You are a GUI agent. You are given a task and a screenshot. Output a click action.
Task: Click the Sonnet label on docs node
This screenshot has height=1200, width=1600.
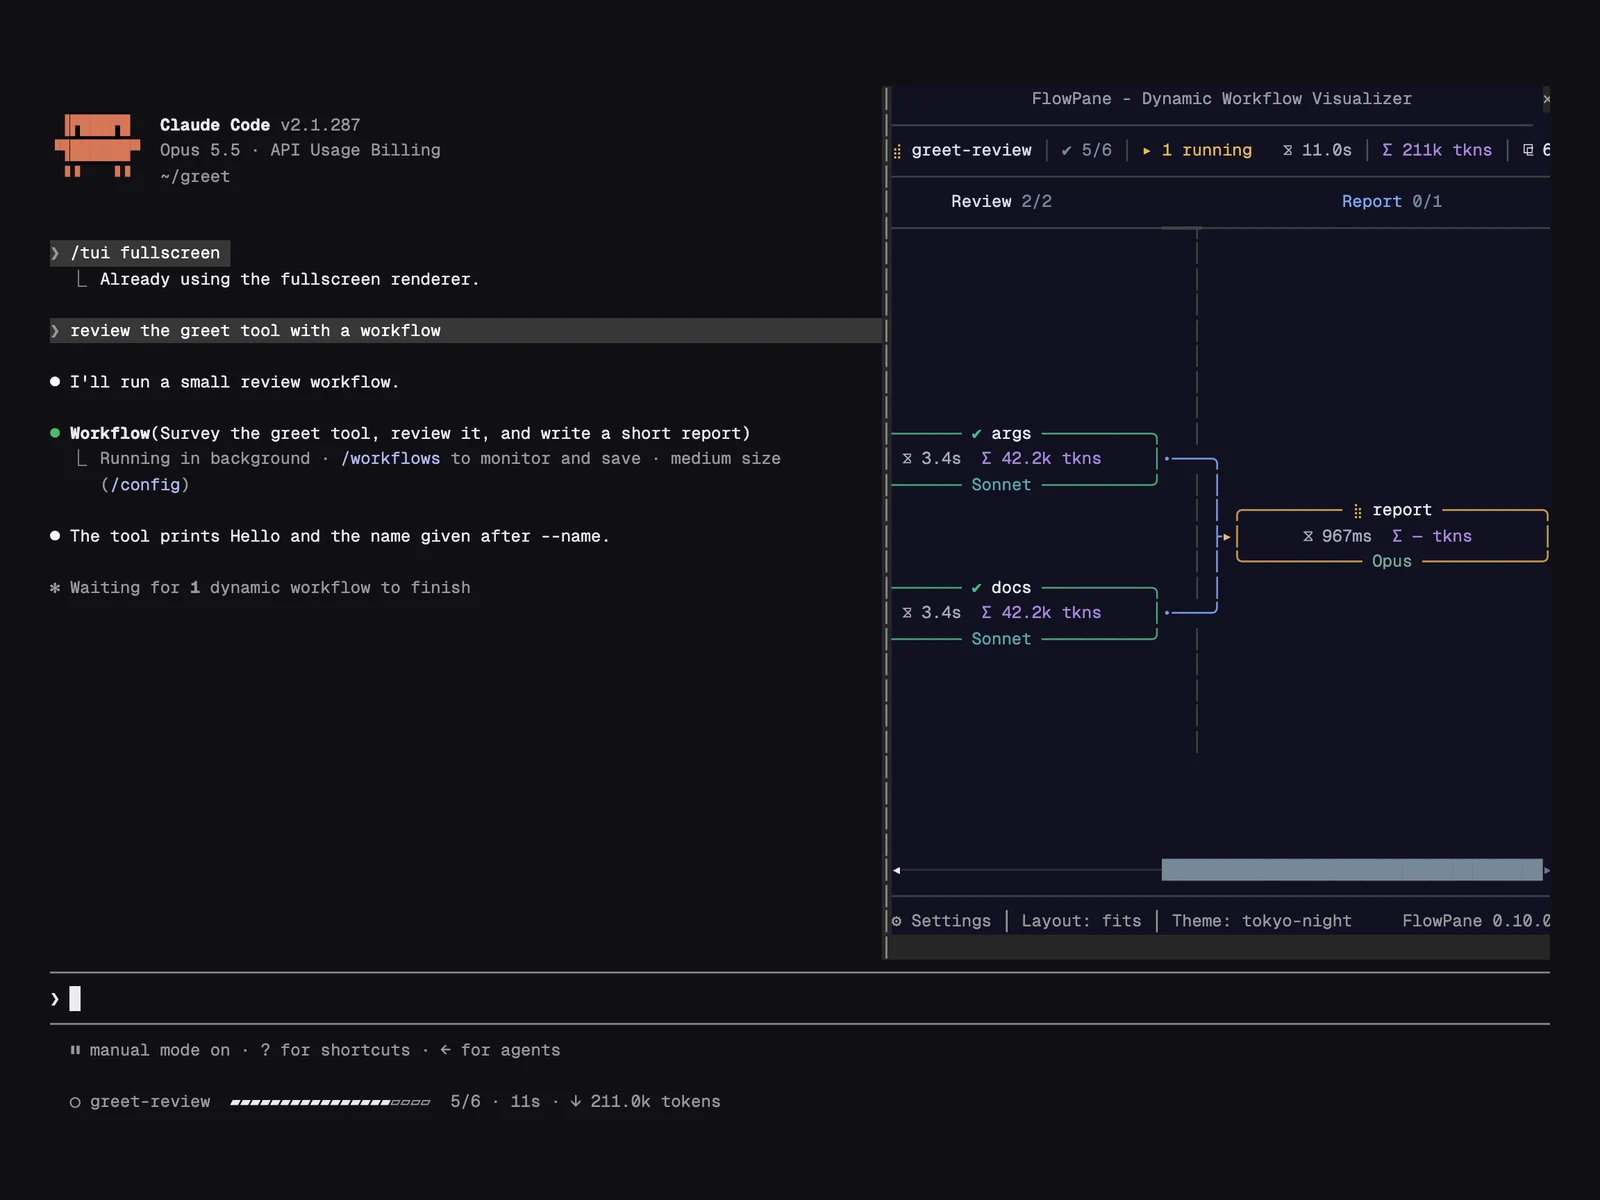coord(1001,639)
